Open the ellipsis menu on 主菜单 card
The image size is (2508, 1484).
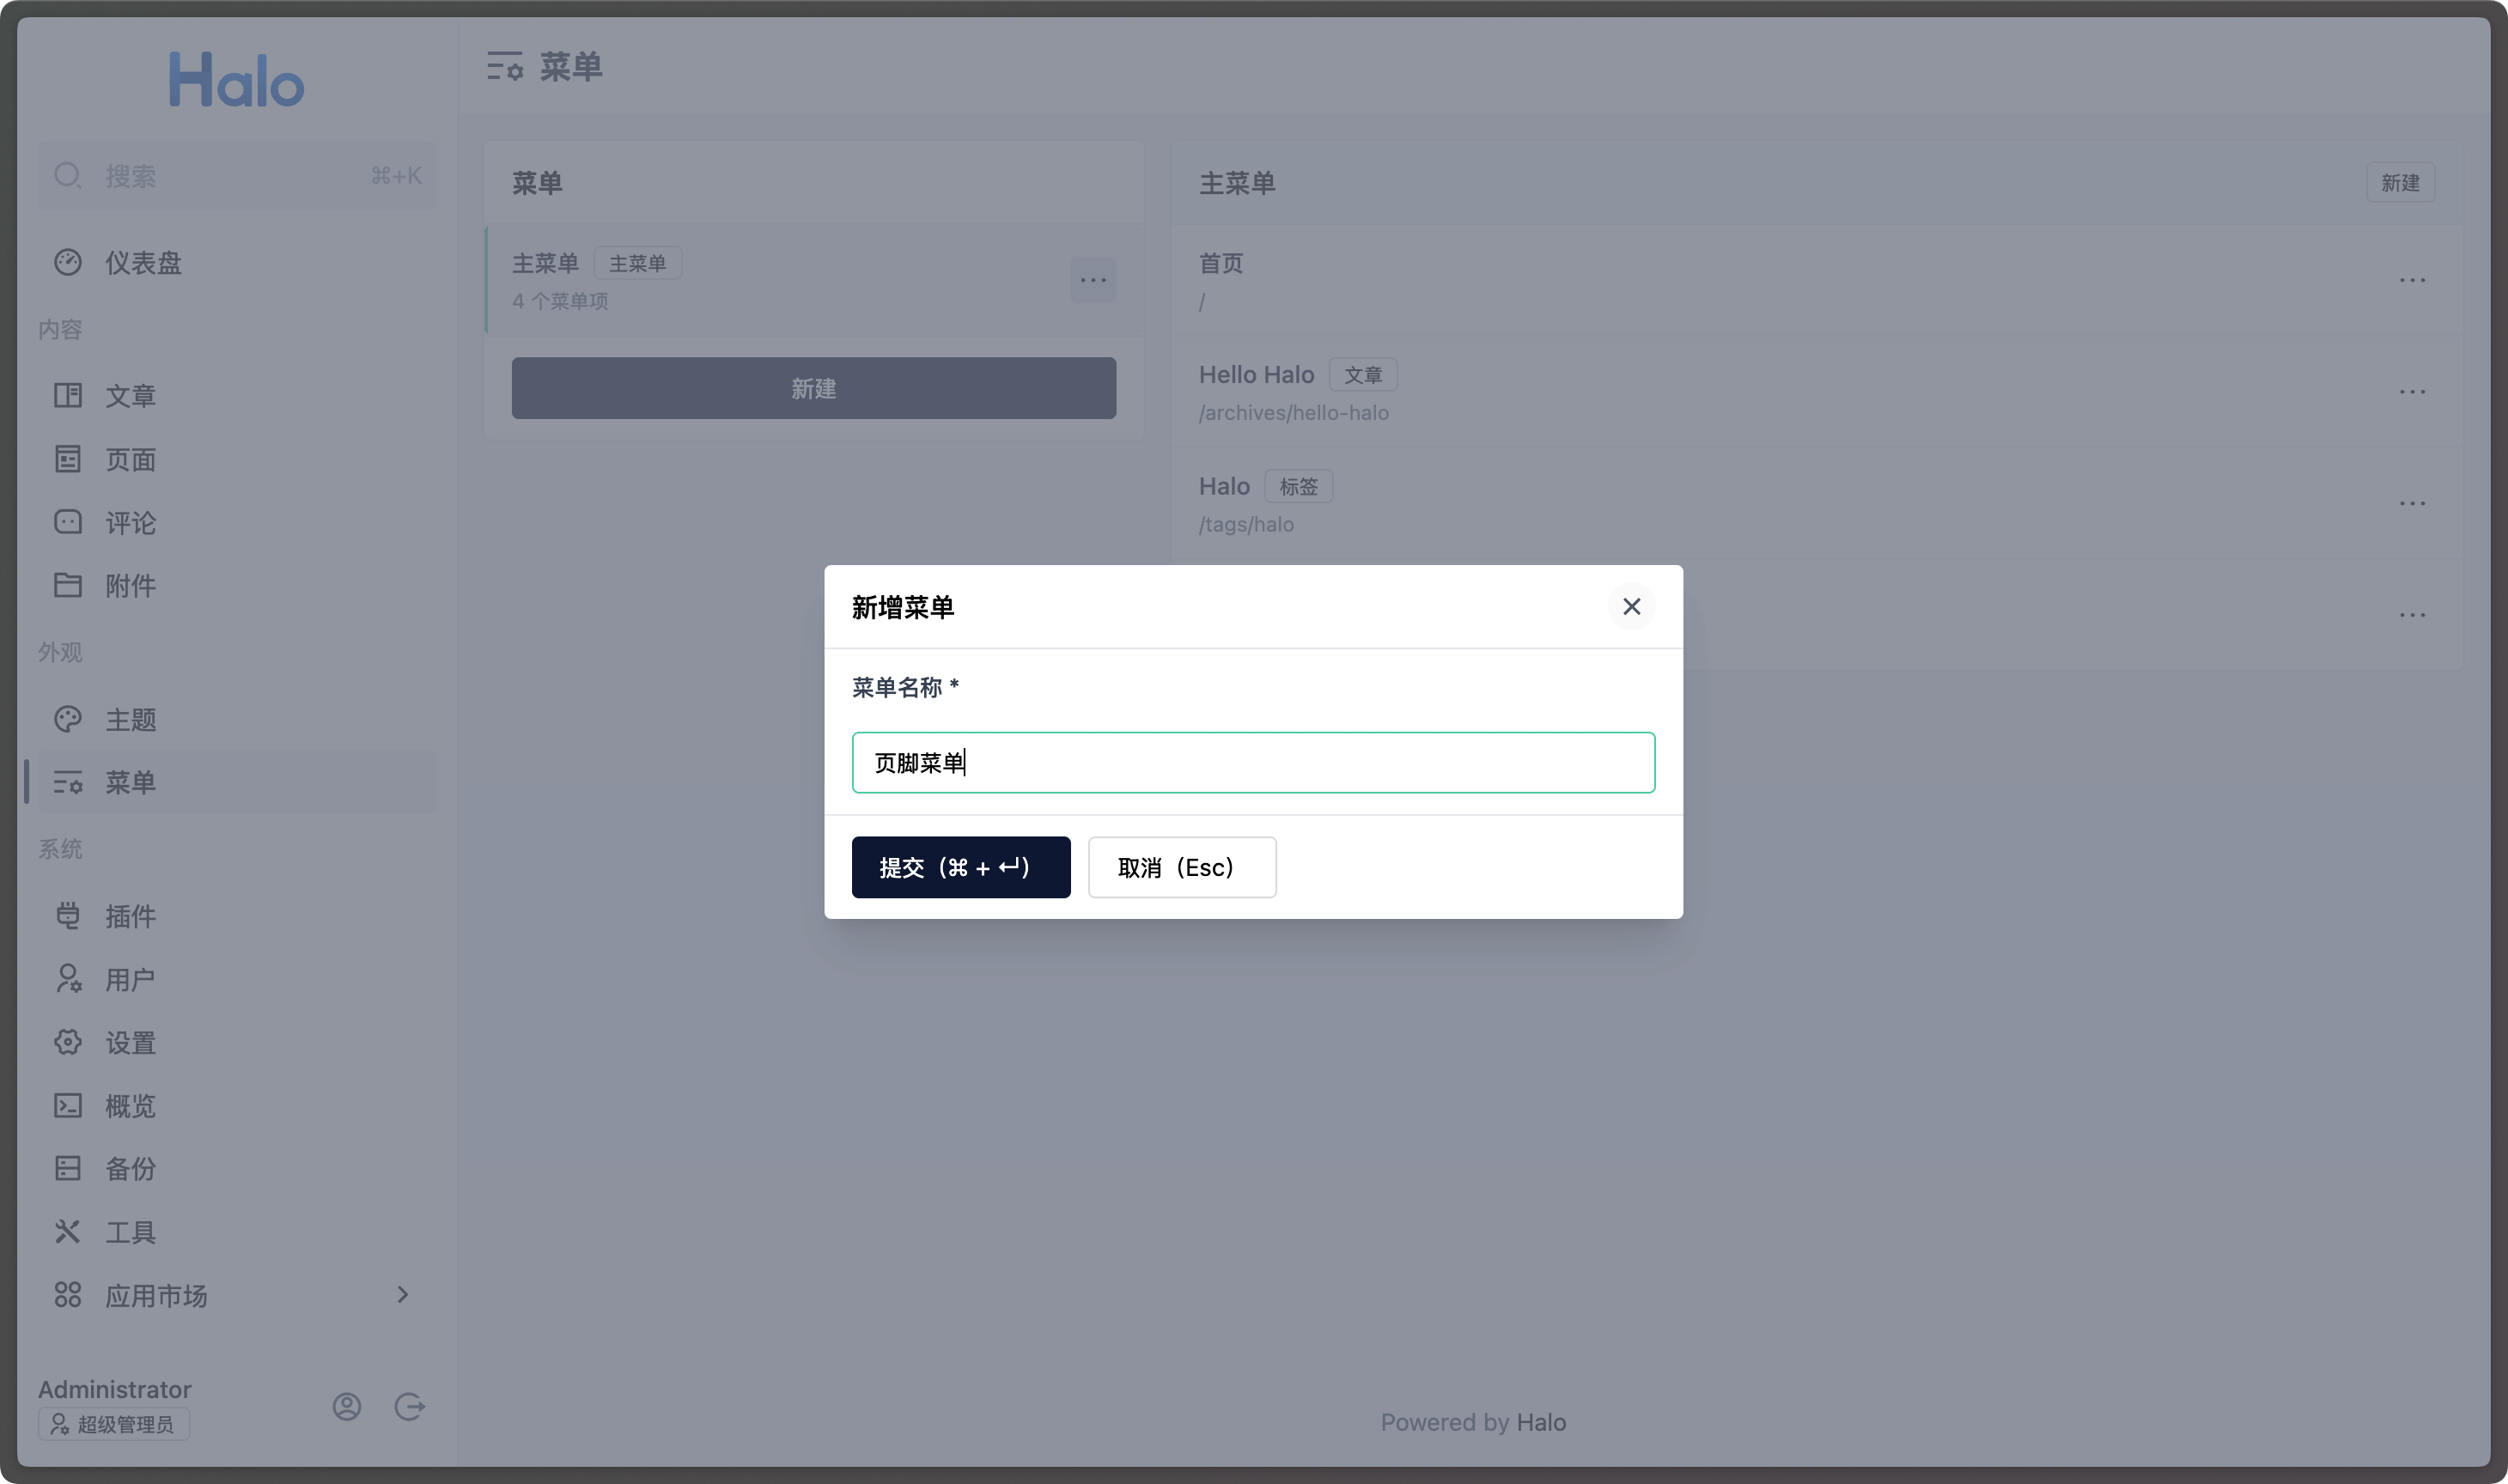click(1093, 280)
